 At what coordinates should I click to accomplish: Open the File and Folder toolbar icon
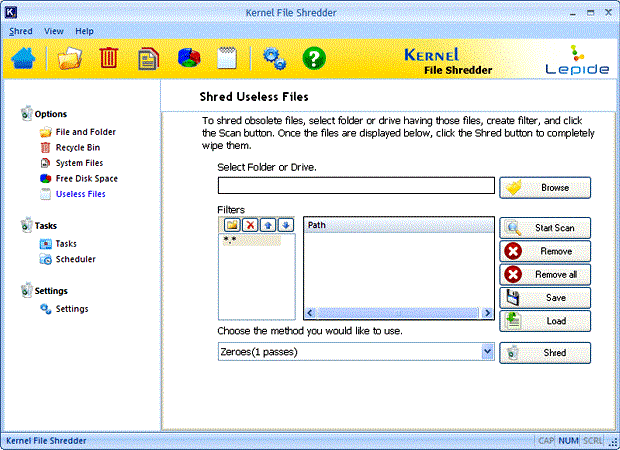70,59
